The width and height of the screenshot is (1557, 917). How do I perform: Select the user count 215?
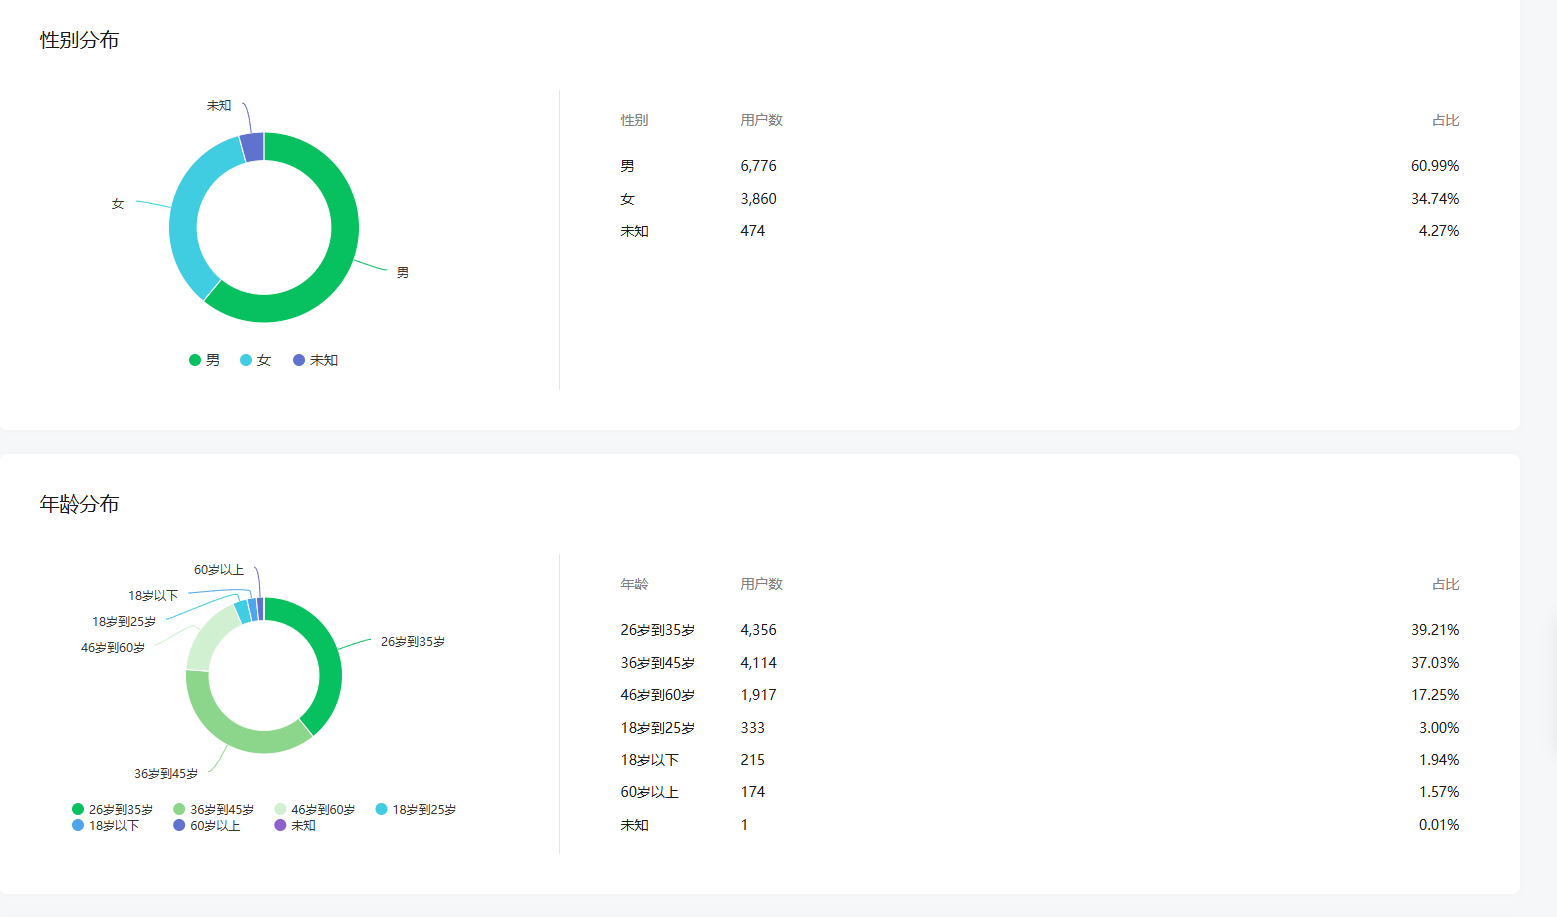point(752,760)
